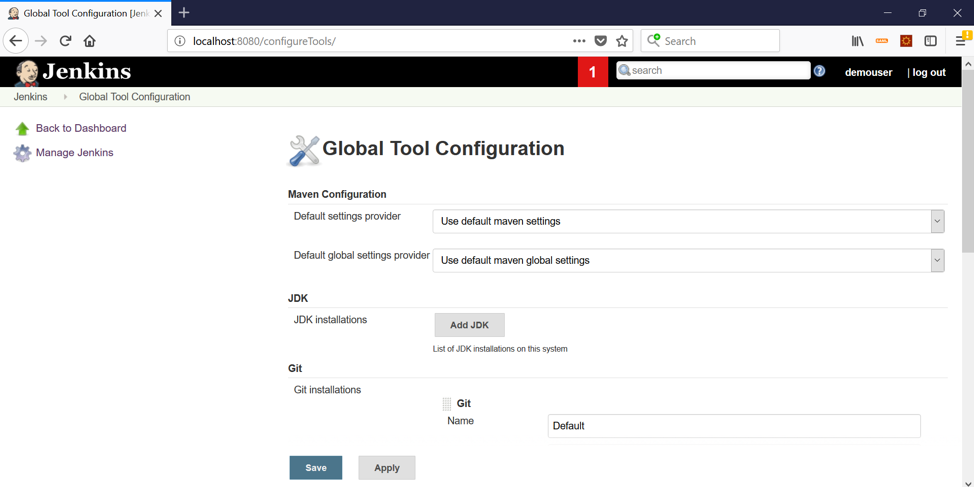The height and width of the screenshot is (487, 974).
Task: Open Back to Dashboard link
Action: click(81, 129)
